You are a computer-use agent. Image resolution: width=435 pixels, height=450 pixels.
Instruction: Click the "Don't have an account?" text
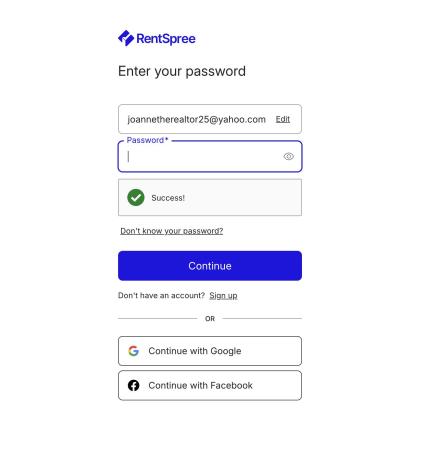161,296
